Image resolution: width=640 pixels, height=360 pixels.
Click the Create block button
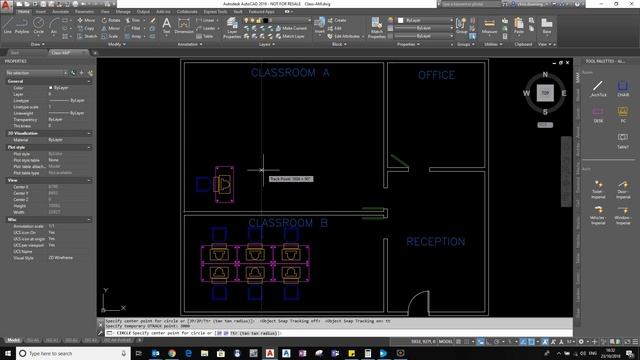point(337,20)
